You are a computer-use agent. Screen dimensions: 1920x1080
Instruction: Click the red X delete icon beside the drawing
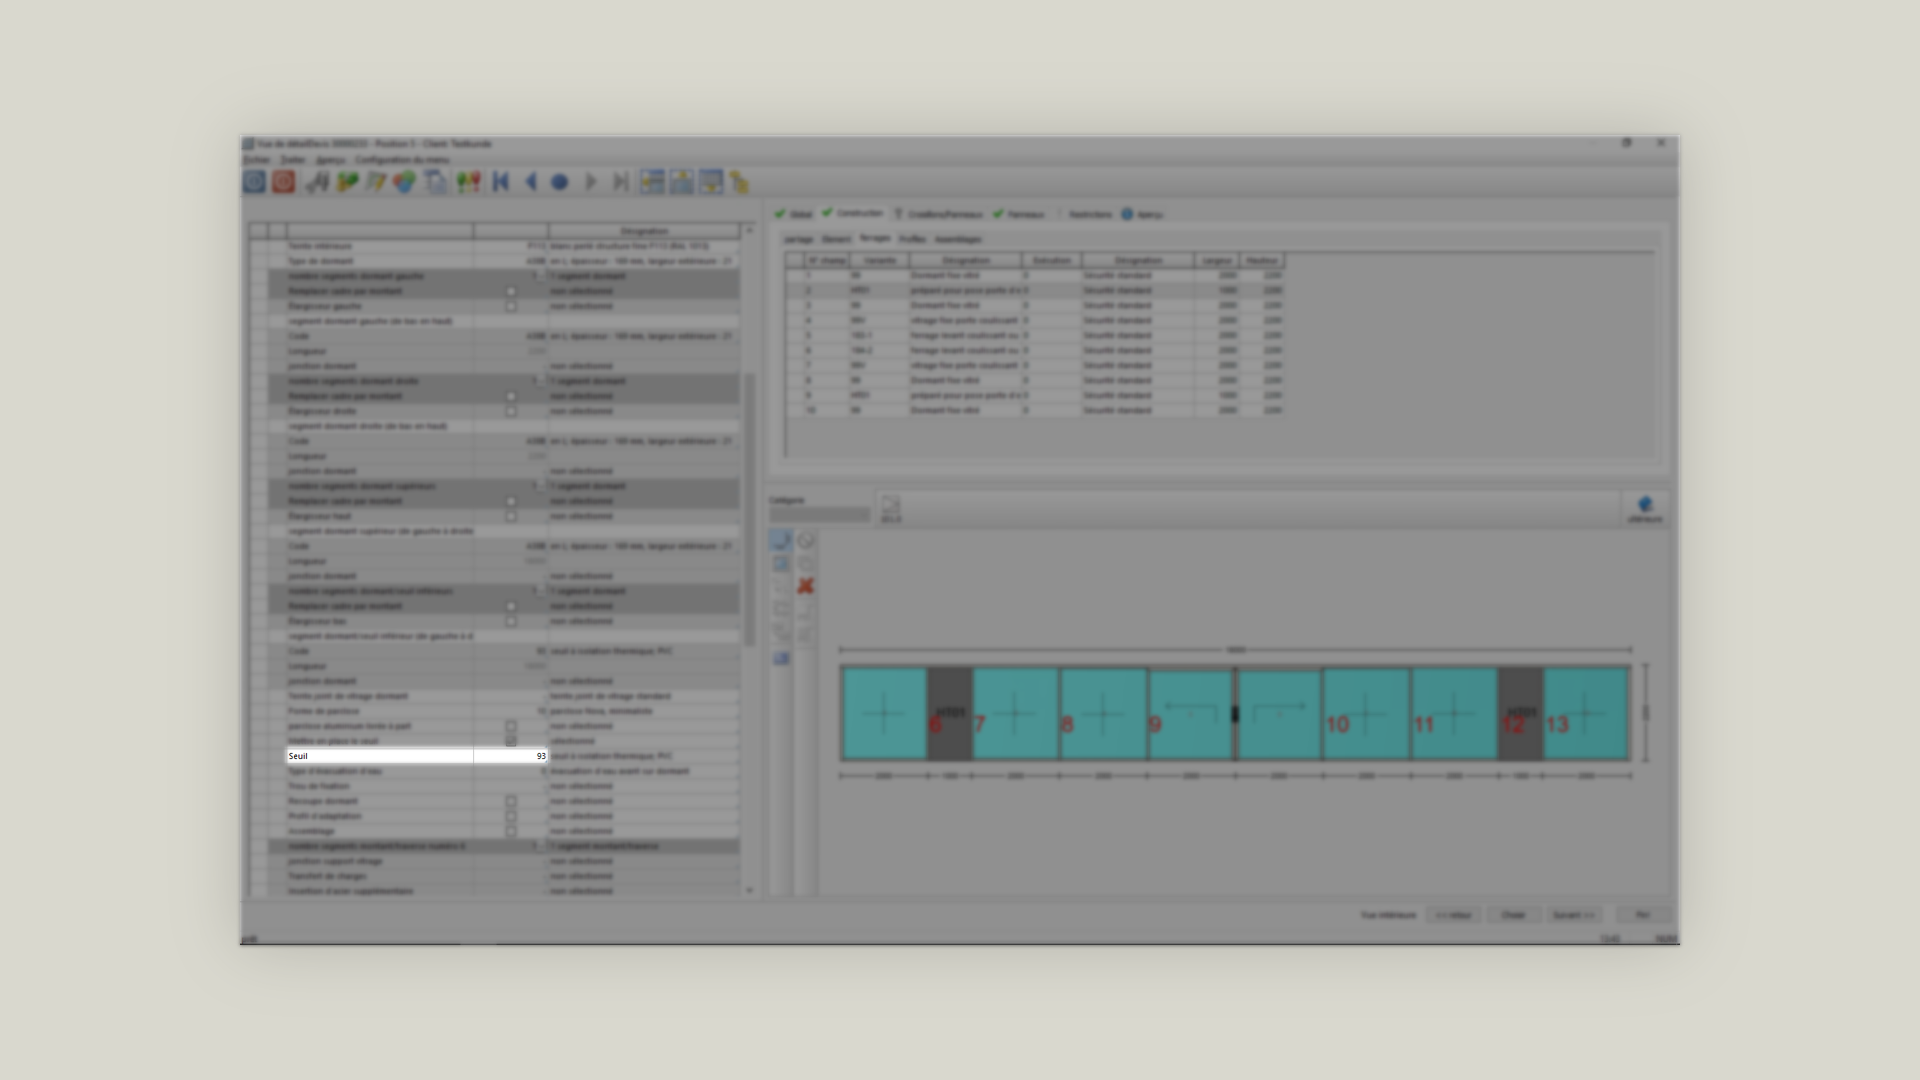tap(805, 586)
